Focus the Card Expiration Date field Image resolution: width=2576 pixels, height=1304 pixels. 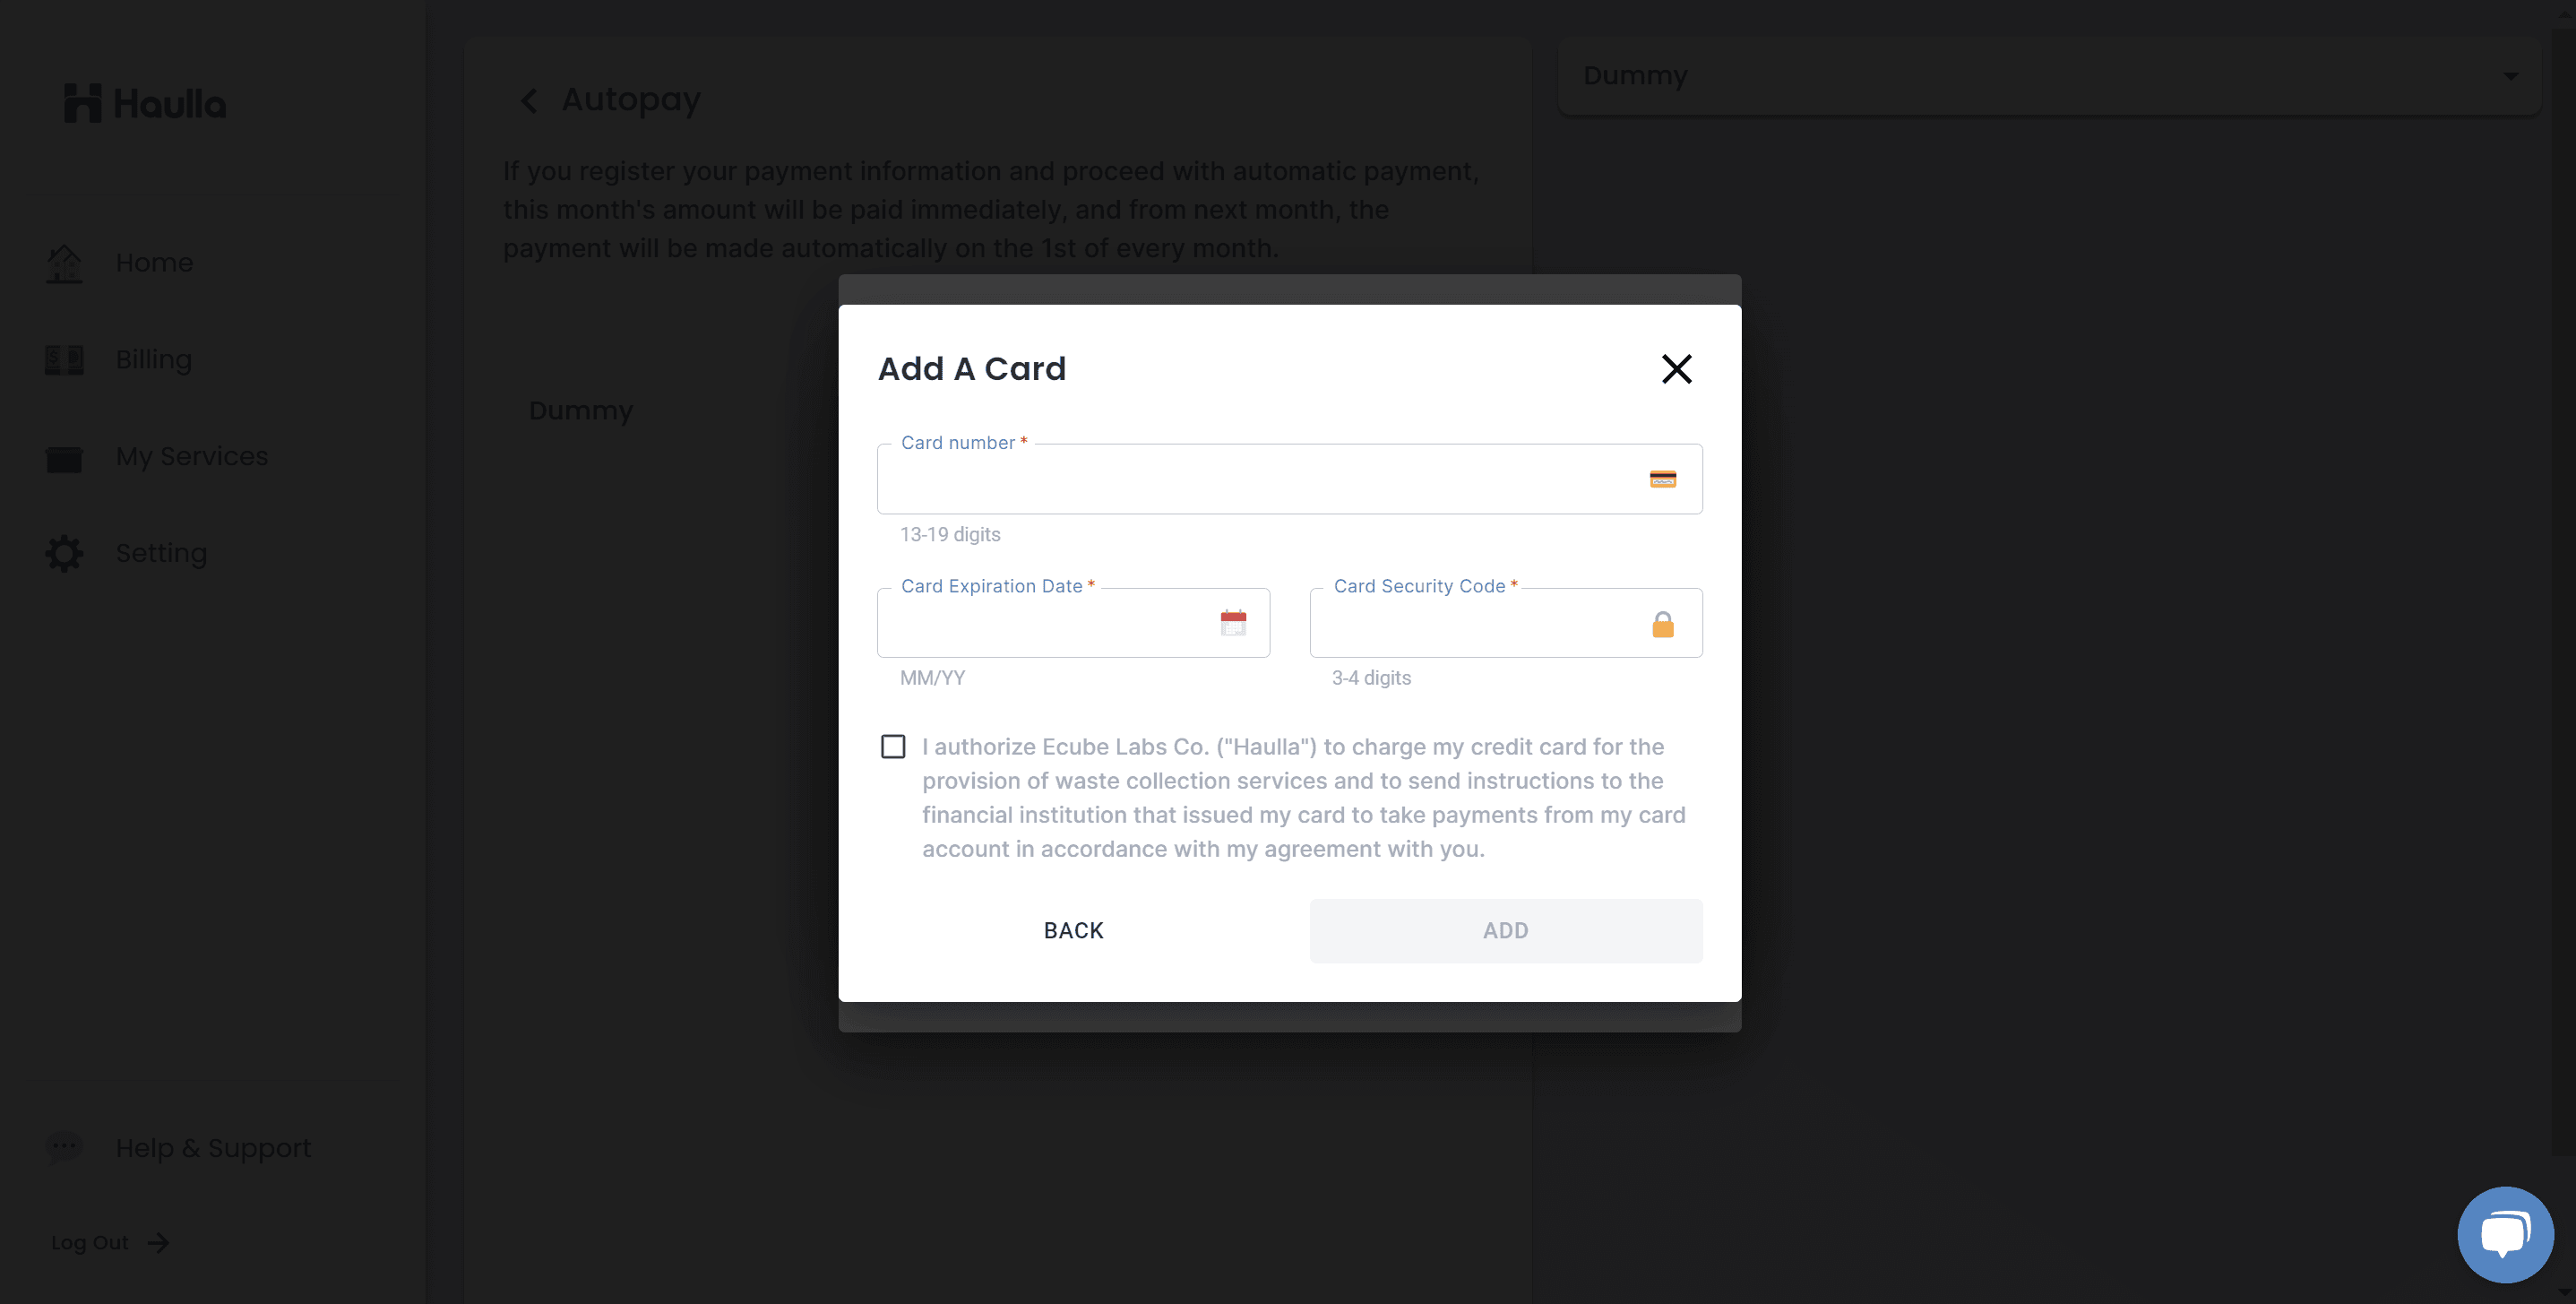(1045, 624)
